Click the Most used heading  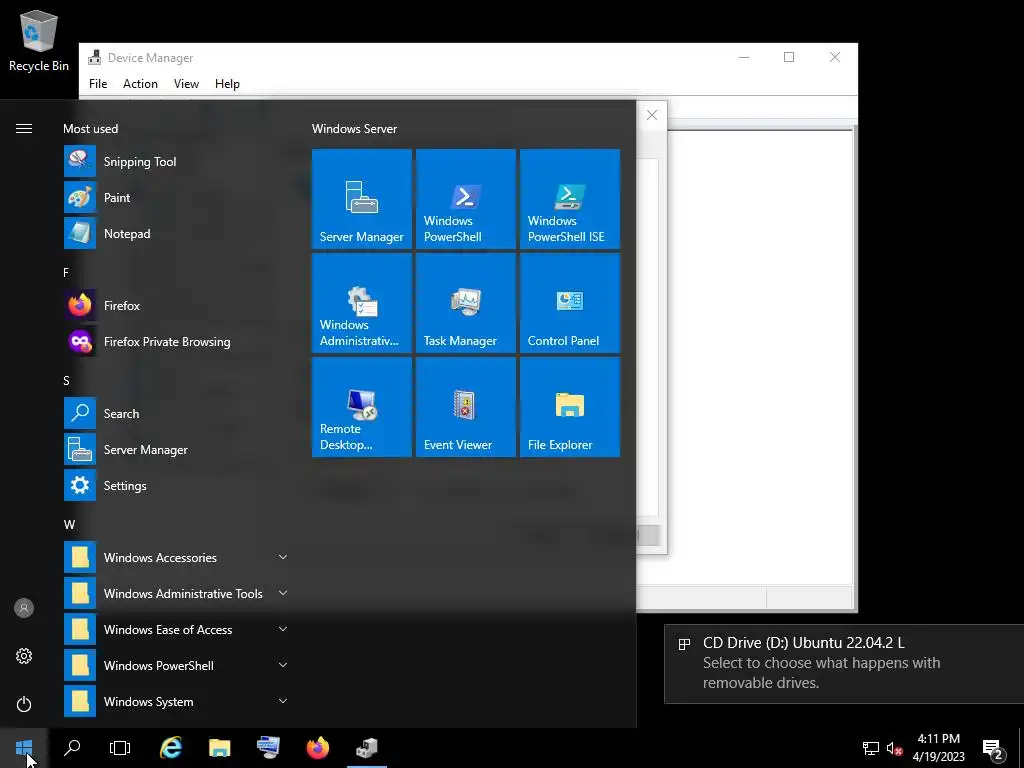pos(91,129)
